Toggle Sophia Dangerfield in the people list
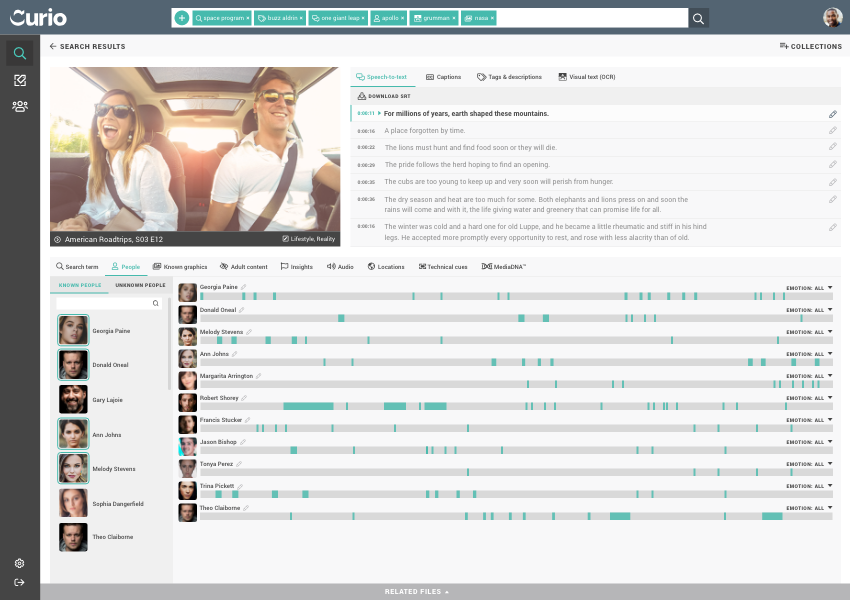Screen dimensions: 850x600 73,503
